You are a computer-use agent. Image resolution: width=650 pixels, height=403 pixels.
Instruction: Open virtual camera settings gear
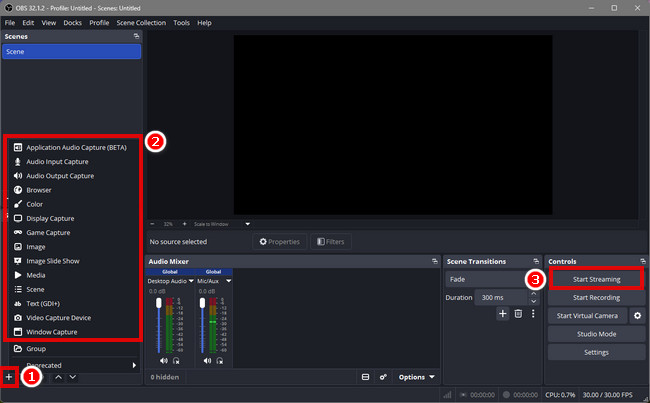point(637,316)
